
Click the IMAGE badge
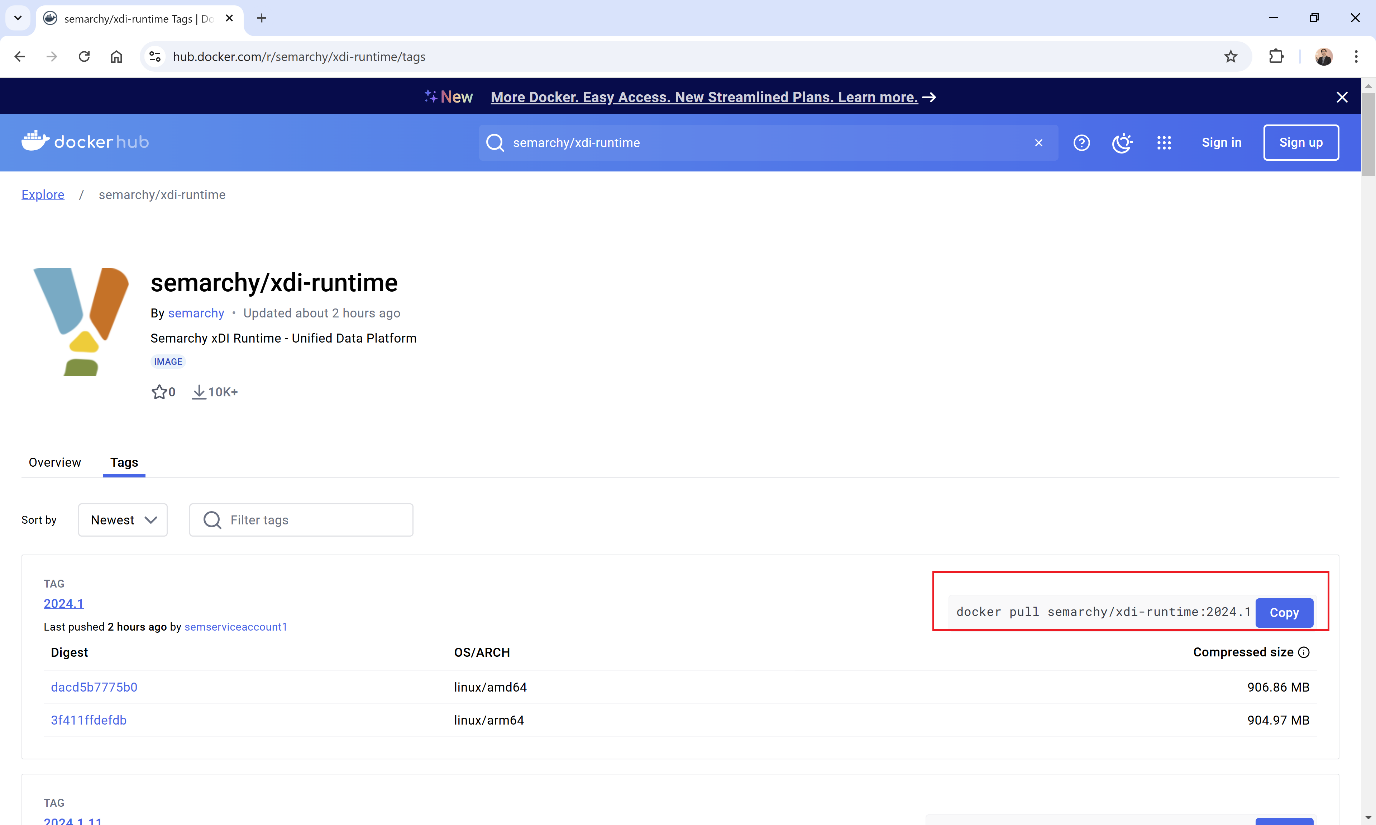click(x=168, y=362)
